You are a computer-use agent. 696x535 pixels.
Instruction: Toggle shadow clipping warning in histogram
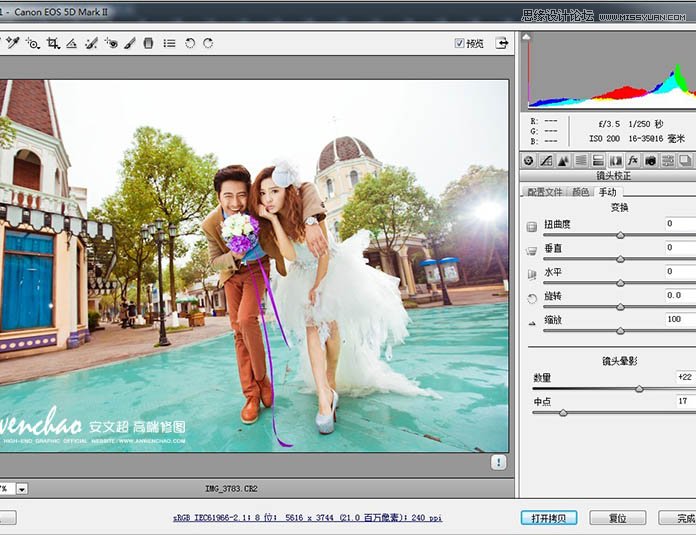point(526,37)
